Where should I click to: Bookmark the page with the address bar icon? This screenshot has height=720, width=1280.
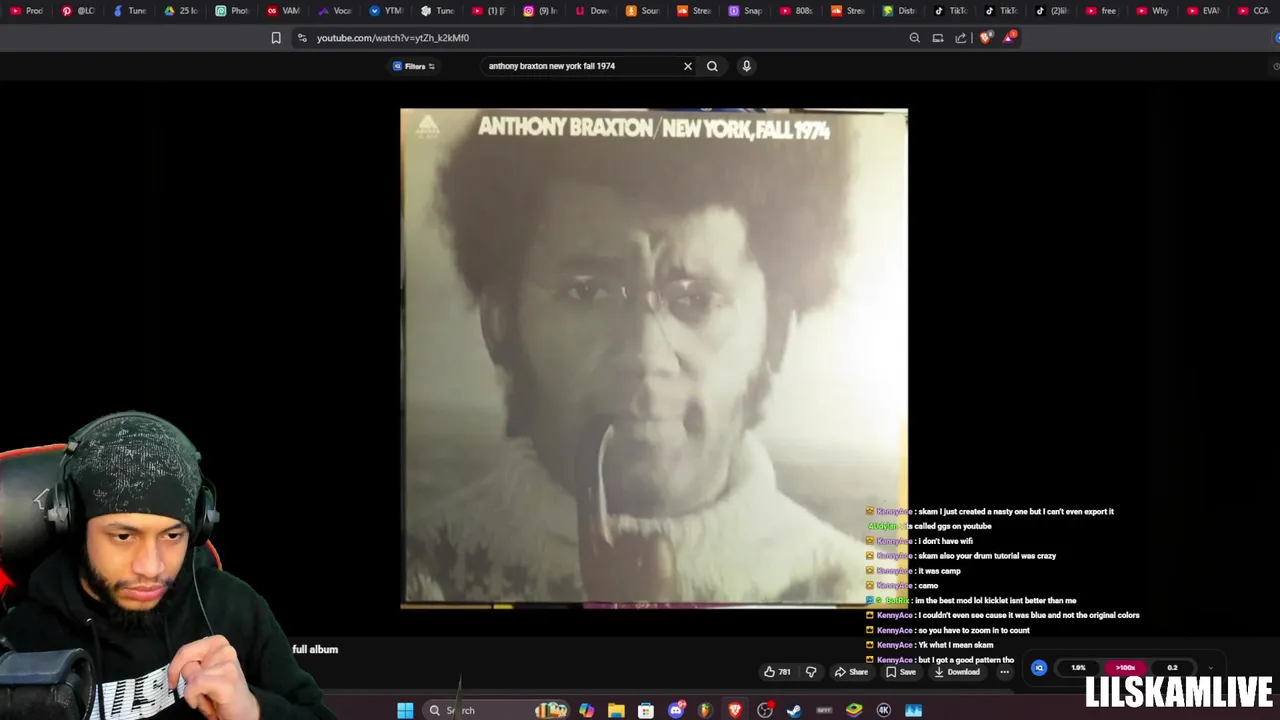tap(276, 38)
